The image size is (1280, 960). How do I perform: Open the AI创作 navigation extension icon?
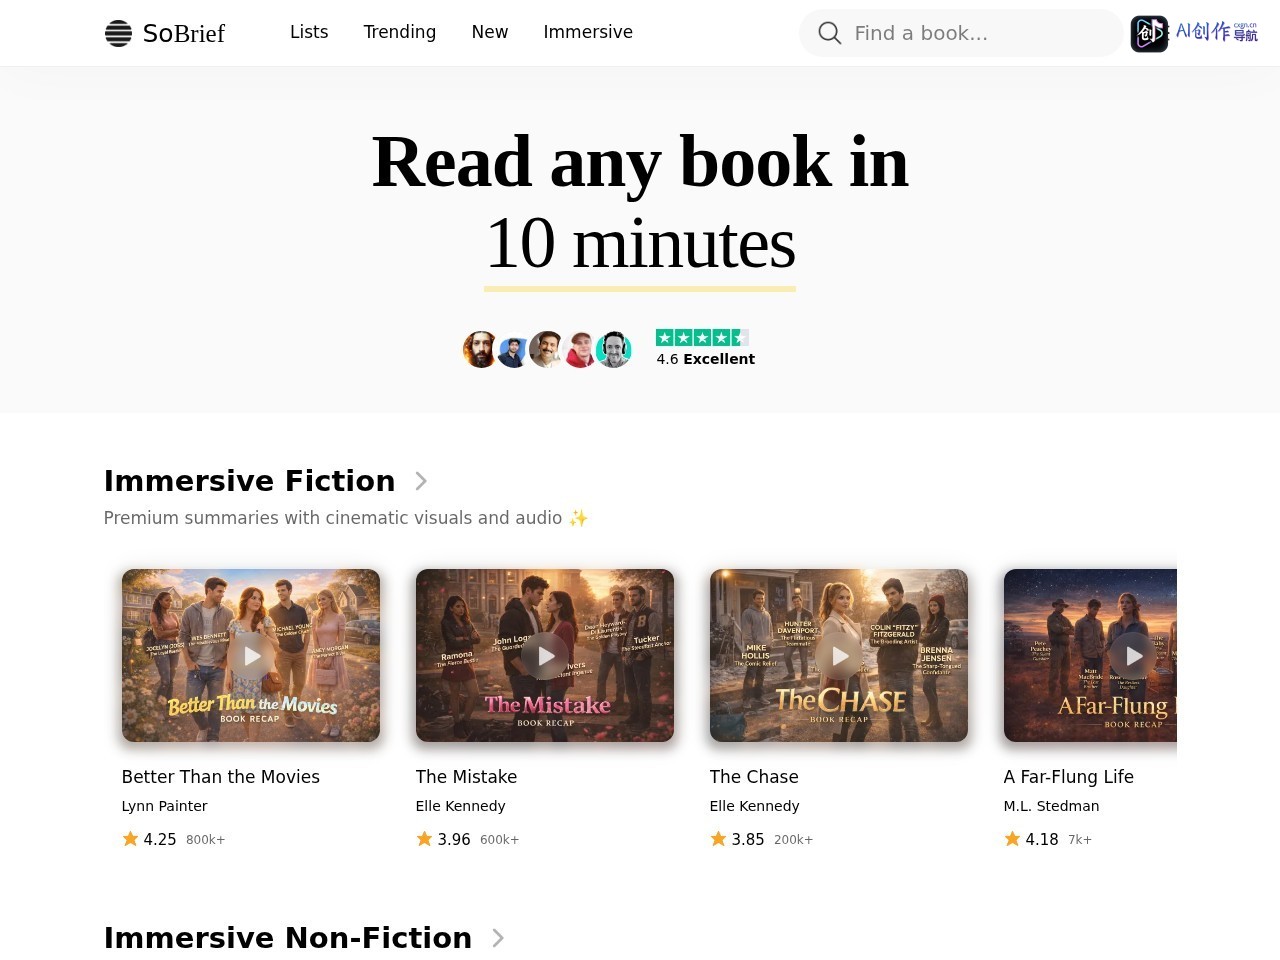[x=1149, y=33]
